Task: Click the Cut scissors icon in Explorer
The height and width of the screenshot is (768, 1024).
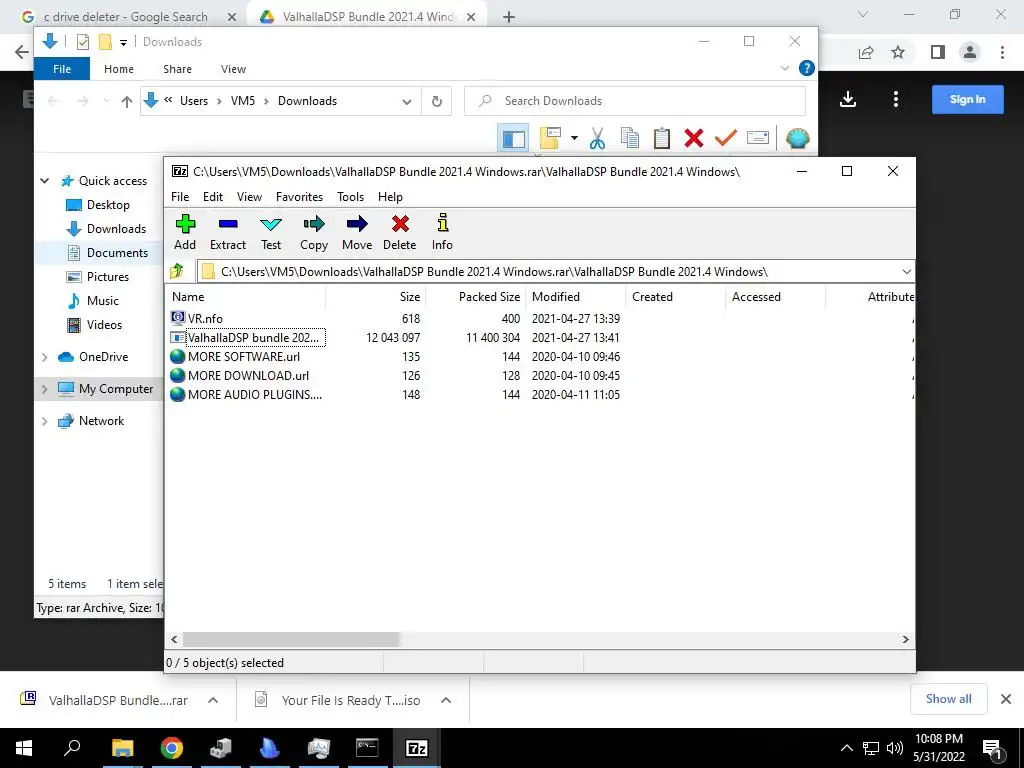Action: click(597, 138)
